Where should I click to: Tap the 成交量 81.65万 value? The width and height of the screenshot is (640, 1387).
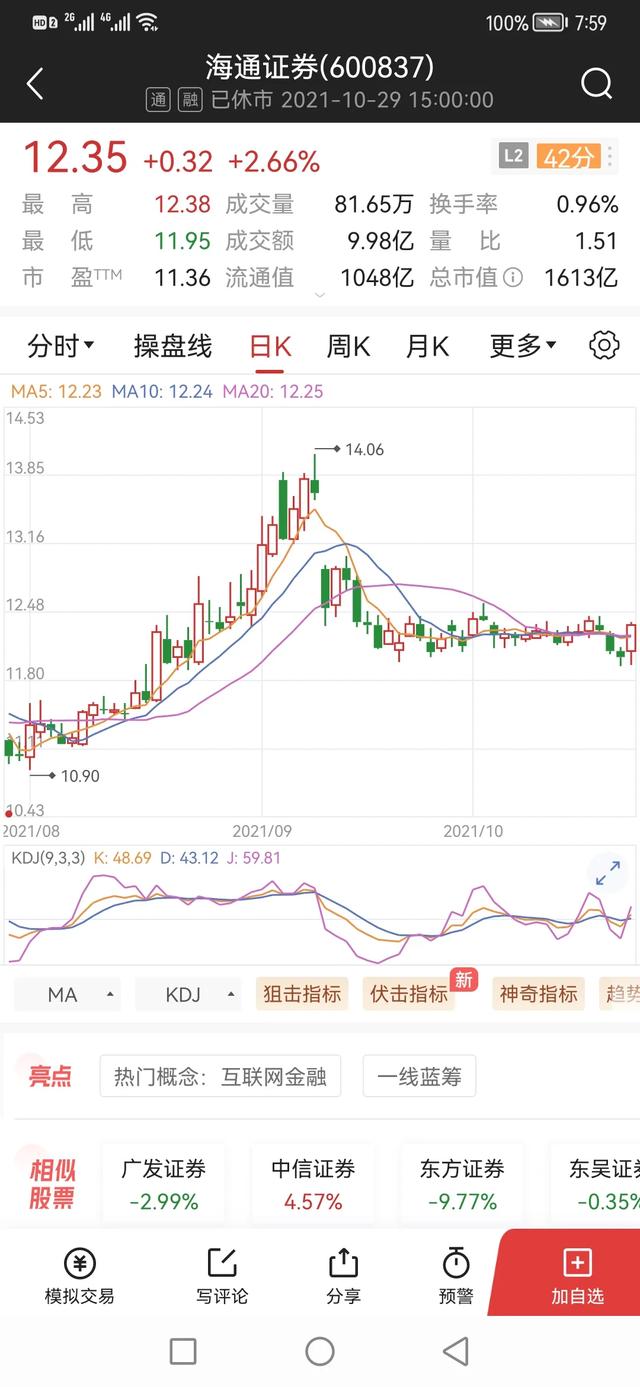(374, 205)
